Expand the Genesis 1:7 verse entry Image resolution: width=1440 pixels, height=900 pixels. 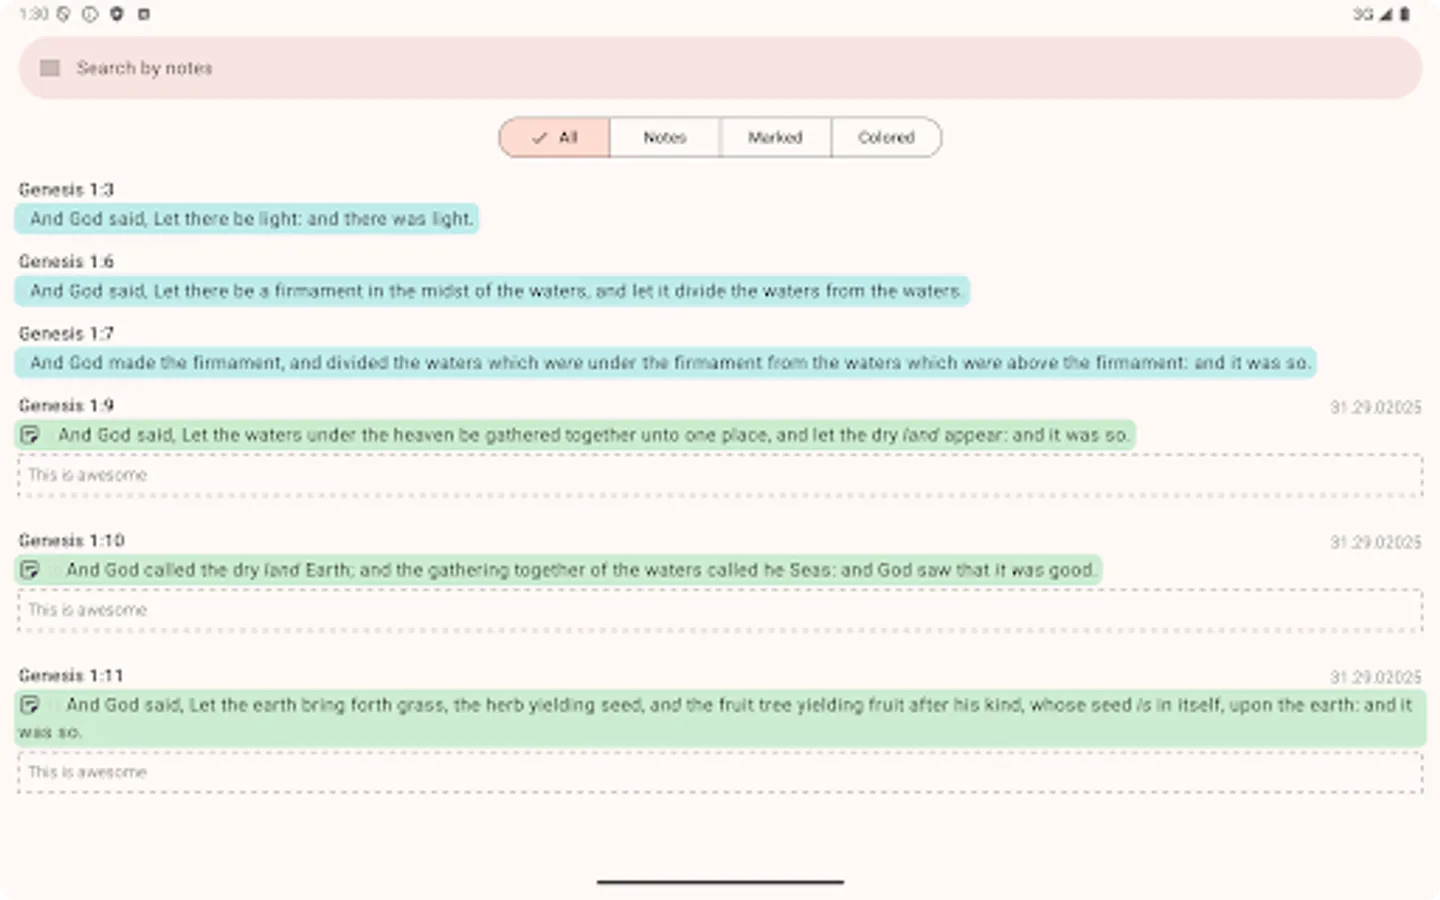pos(665,362)
